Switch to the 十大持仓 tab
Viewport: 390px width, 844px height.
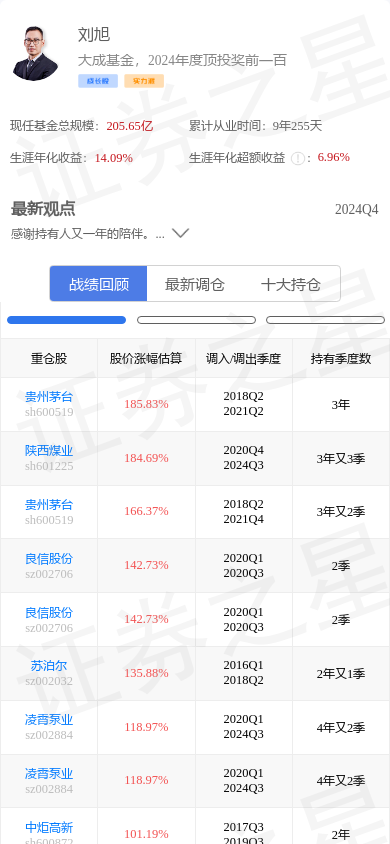290,284
